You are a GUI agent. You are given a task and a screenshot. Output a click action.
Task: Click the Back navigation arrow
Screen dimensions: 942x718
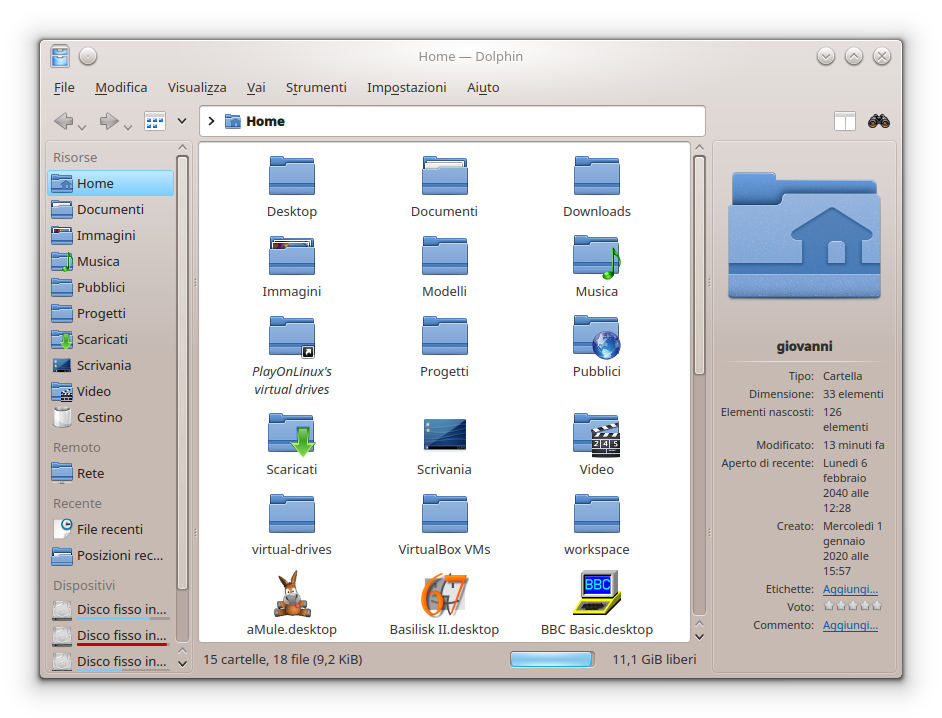tap(63, 121)
